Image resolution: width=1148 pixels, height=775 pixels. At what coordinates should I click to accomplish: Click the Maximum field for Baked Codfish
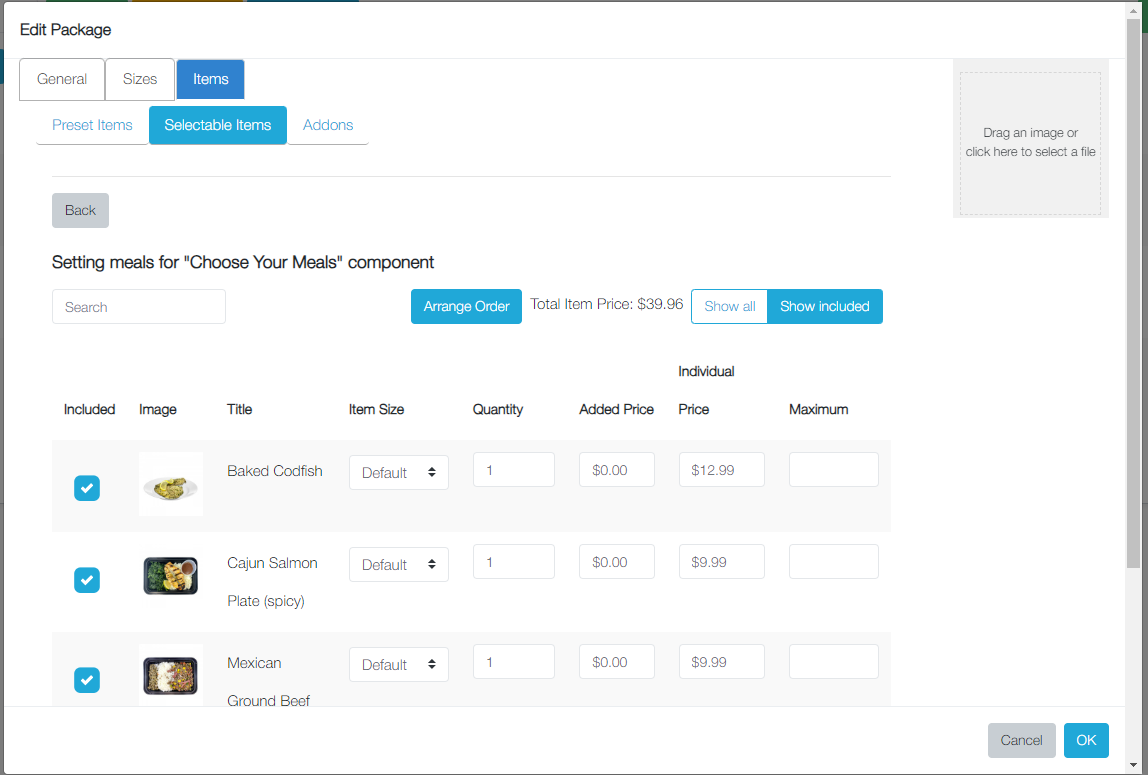coord(833,470)
